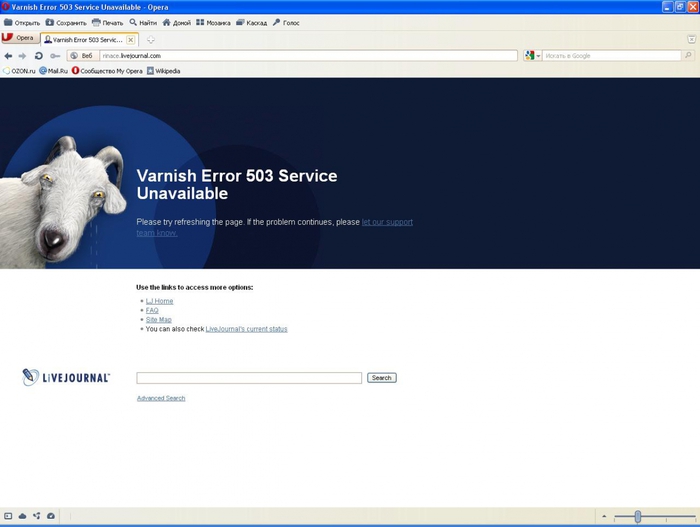Navigate back with the back arrow

[8, 56]
